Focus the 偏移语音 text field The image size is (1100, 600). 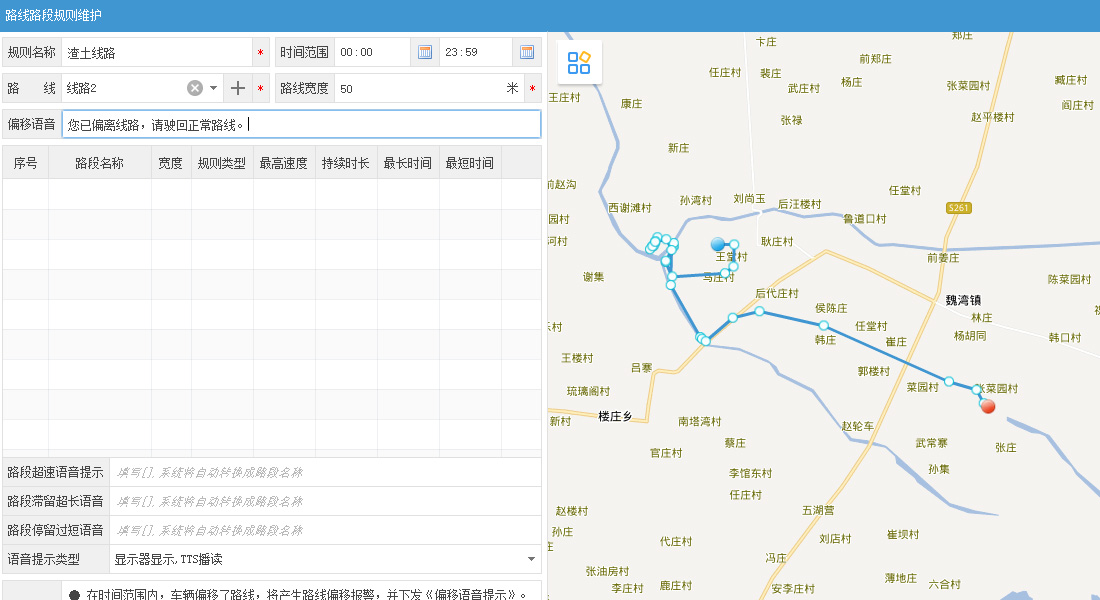pyautogui.click(x=301, y=124)
